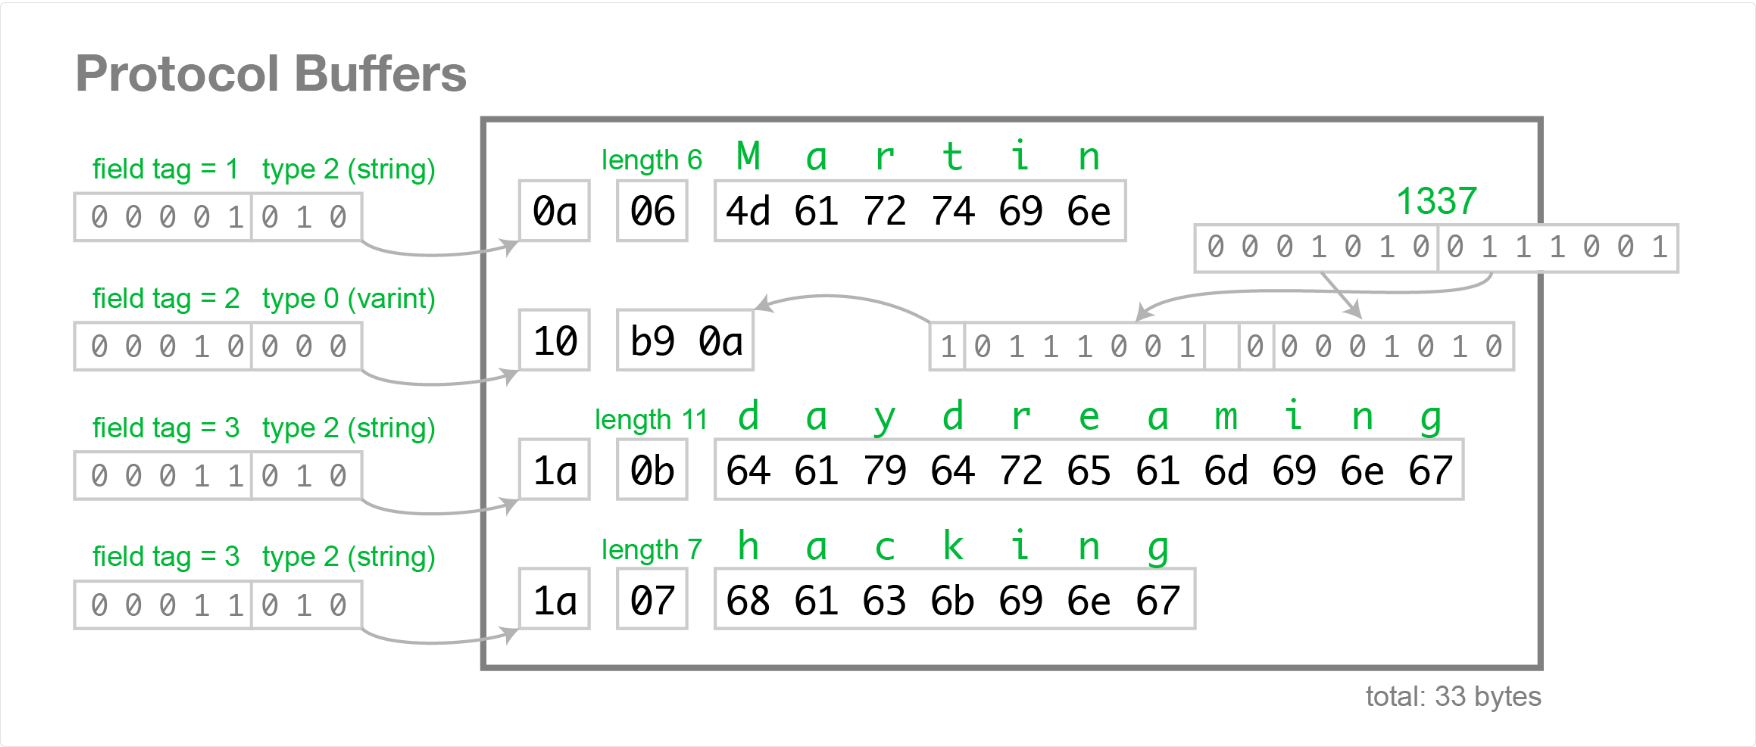Click the "0111001" bits beneath 1337
1756x747 pixels.
pos(1558,247)
